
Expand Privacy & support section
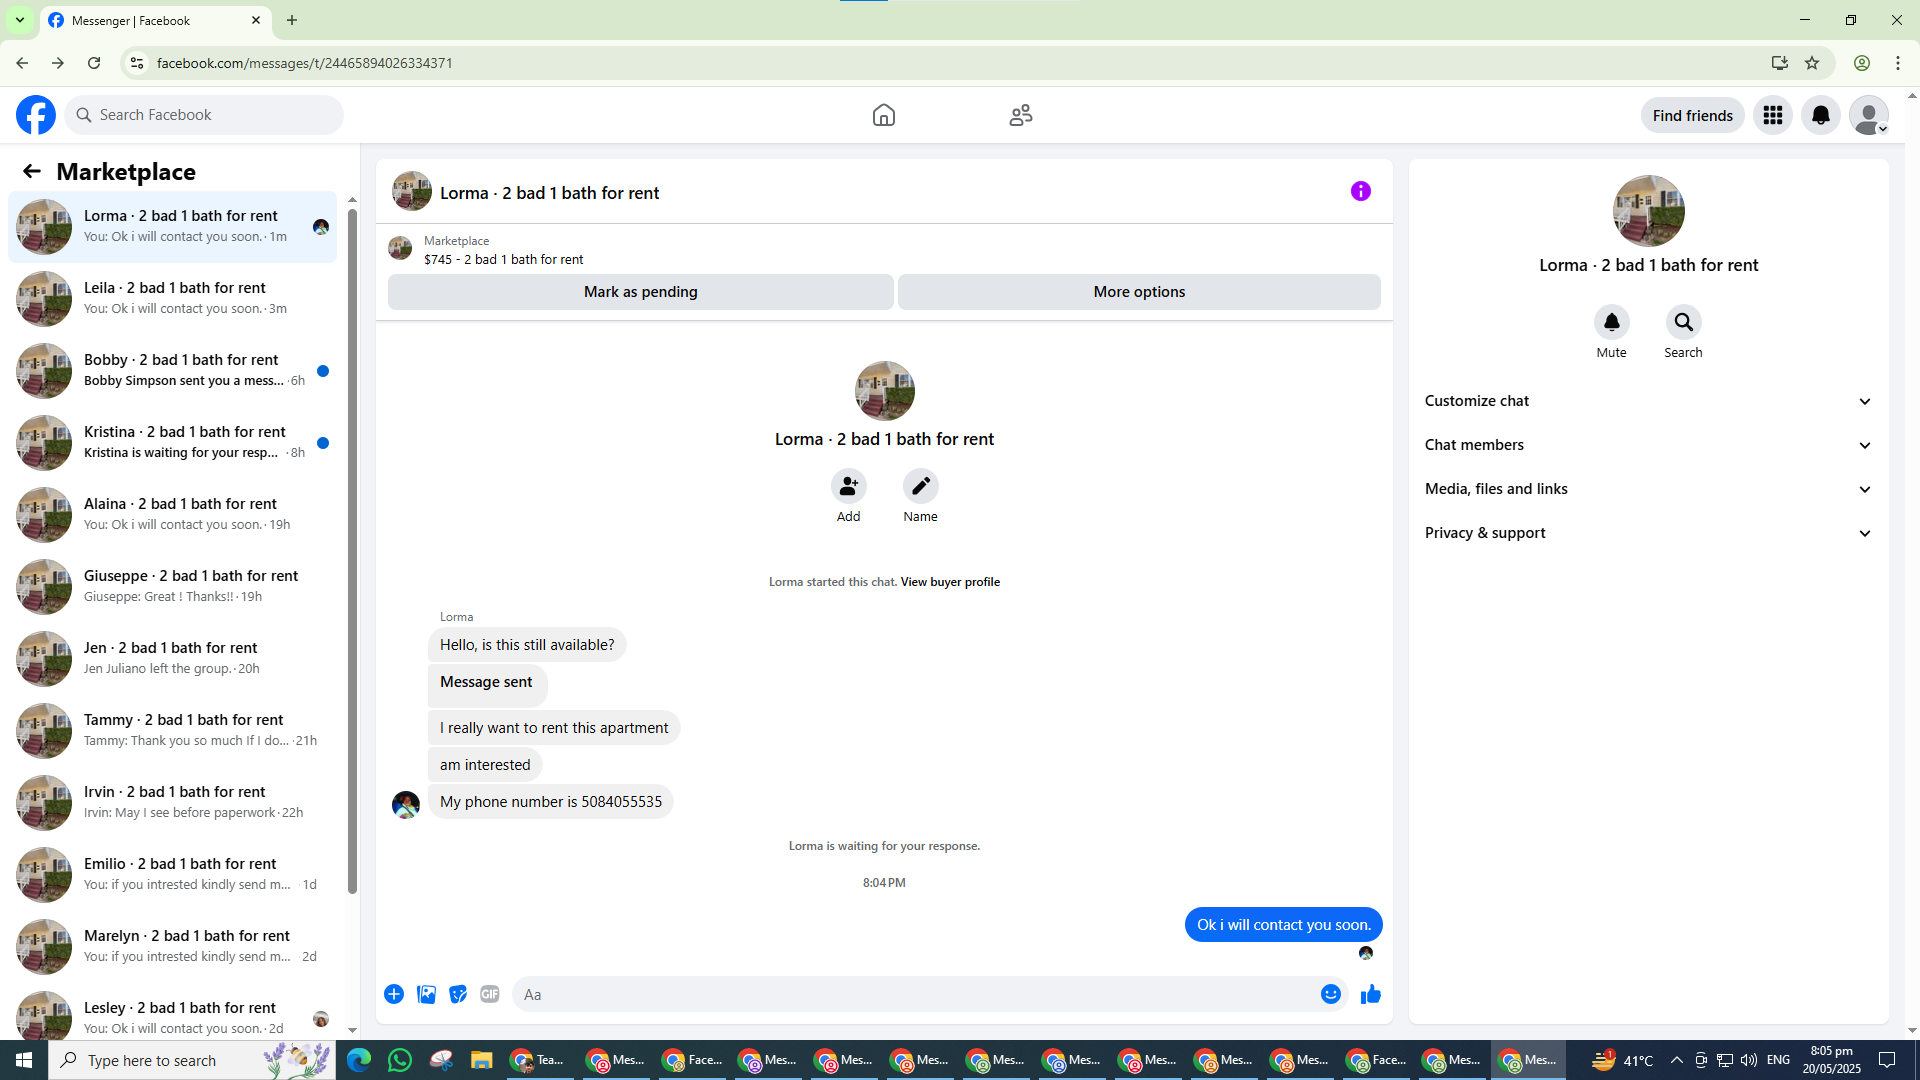[x=1647, y=533]
